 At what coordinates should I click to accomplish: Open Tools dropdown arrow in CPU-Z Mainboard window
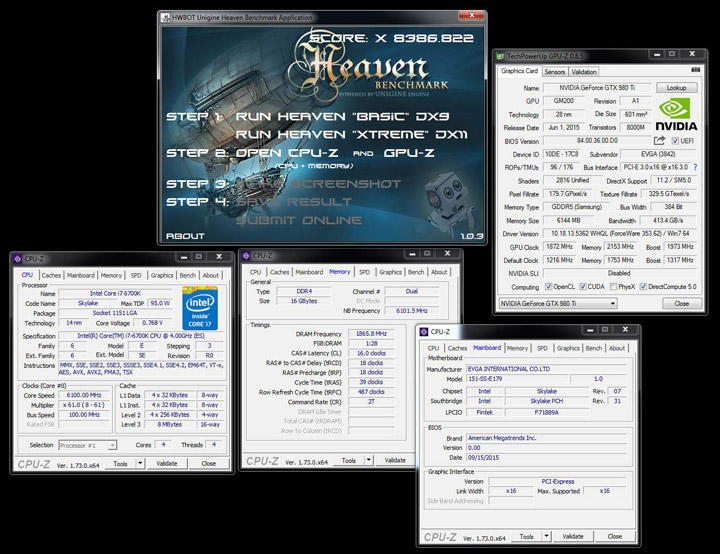click(x=546, y=536)
